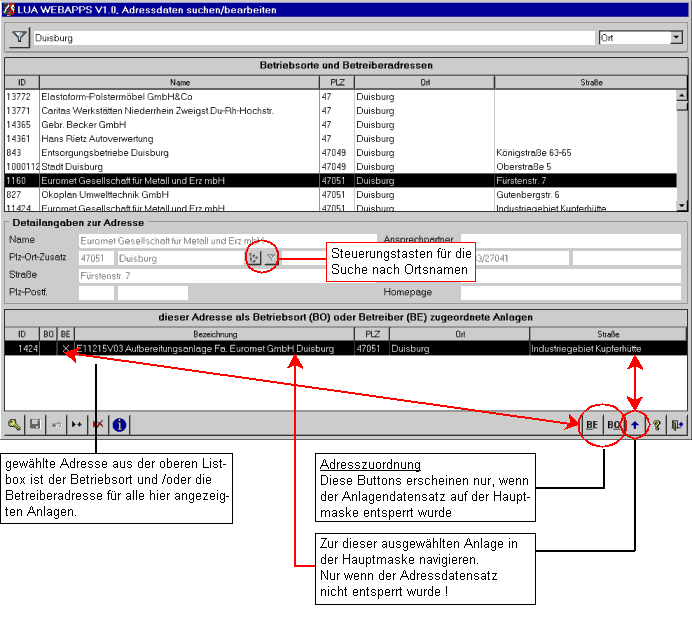Open the 'Ort' search-type dropdown
Screen dimensions: 692x620
pos(676,37)
